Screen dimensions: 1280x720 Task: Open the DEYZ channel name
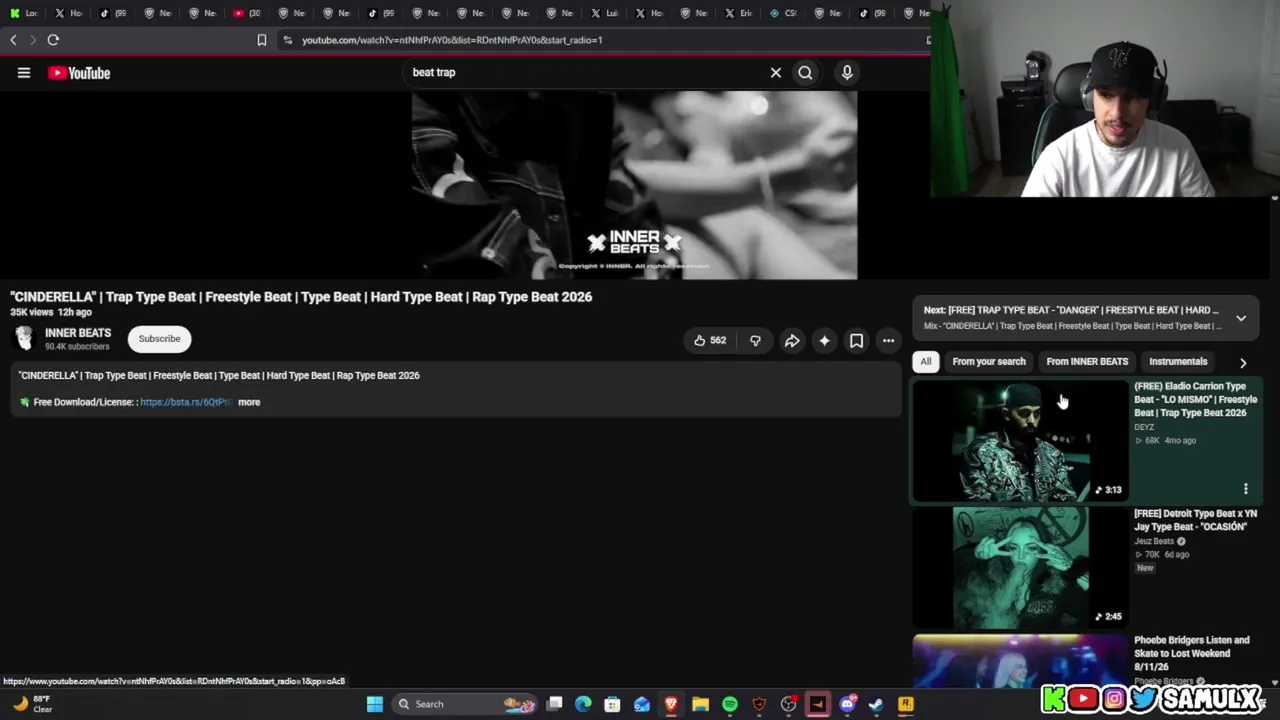pyautogui.click(x=1144, y=427)
